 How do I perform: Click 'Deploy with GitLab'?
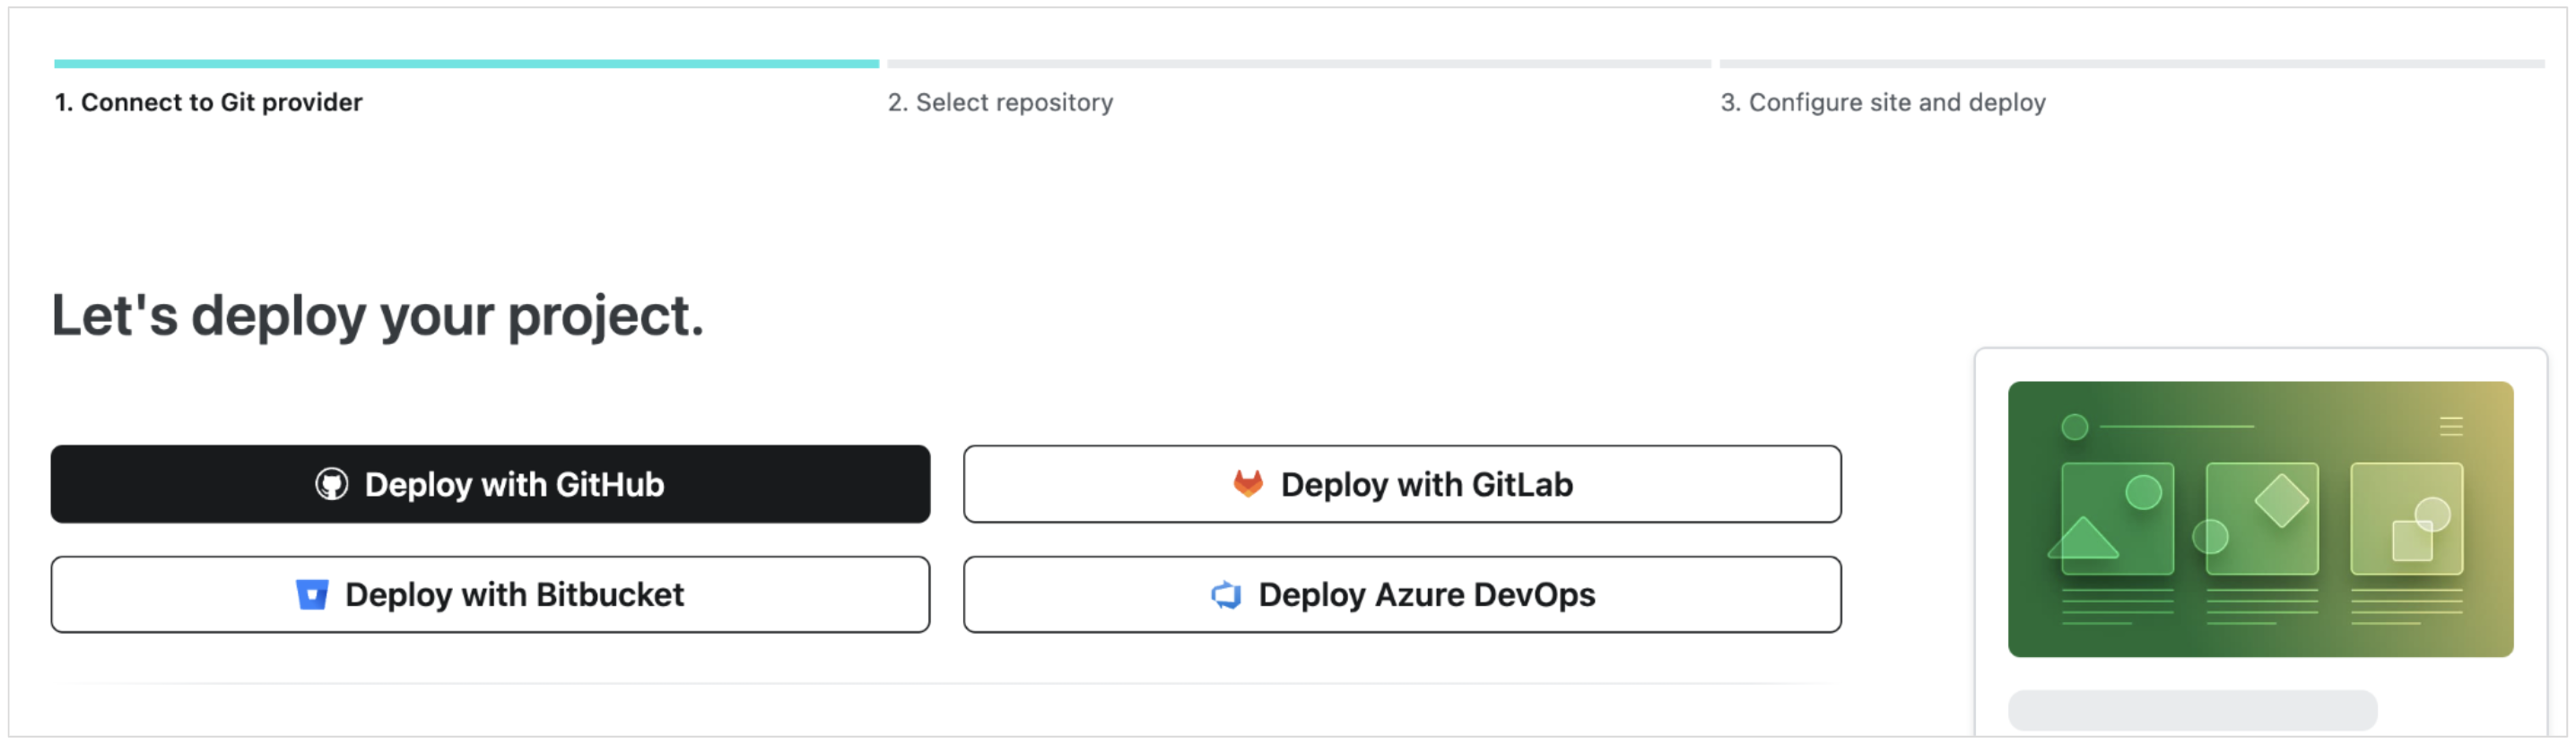coord(1402,484)
